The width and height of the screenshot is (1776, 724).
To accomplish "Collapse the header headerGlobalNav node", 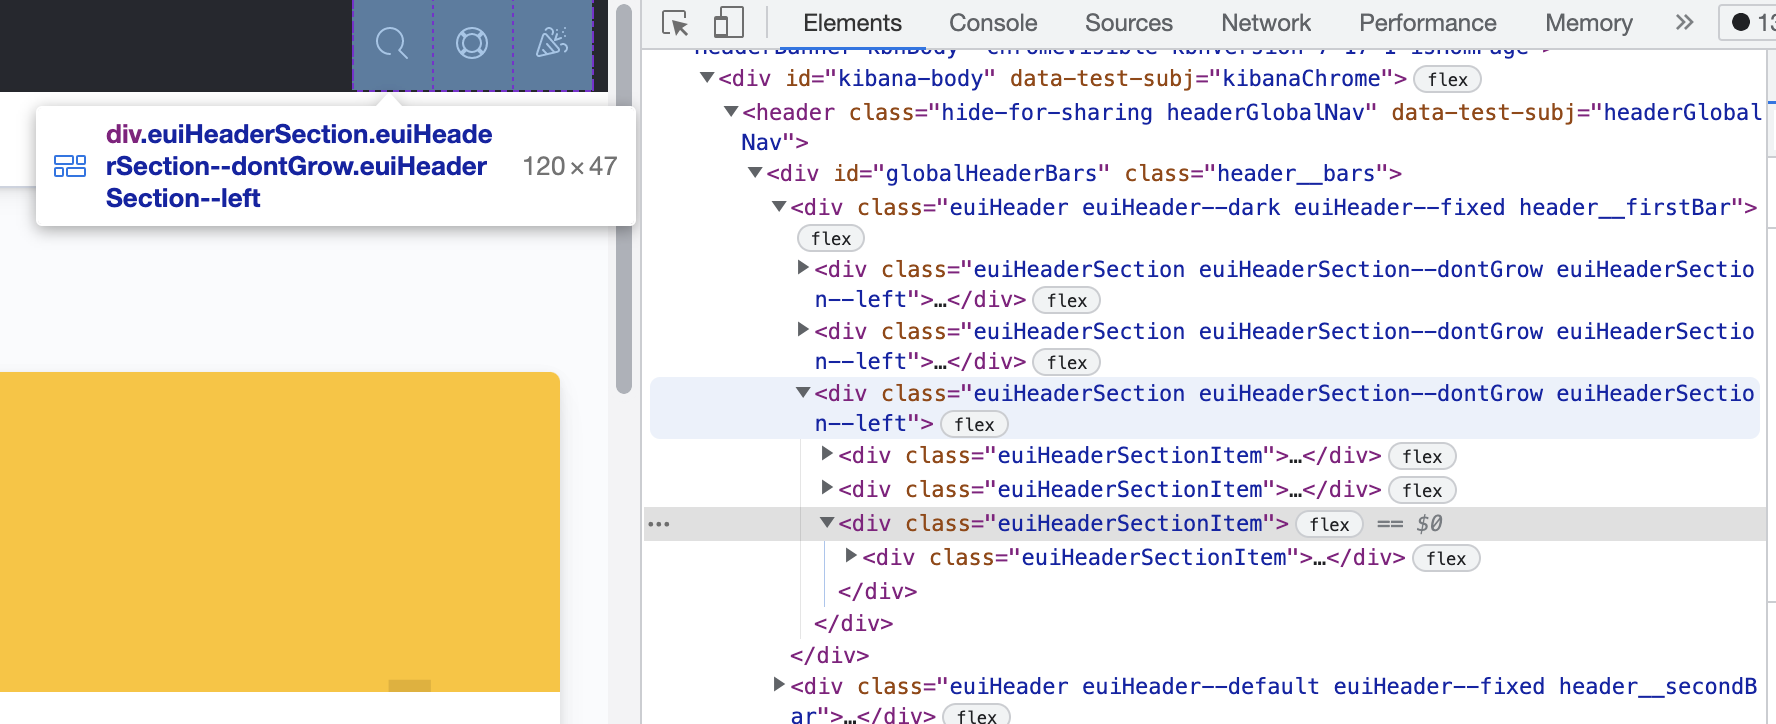I will click(x=731, y=111).
